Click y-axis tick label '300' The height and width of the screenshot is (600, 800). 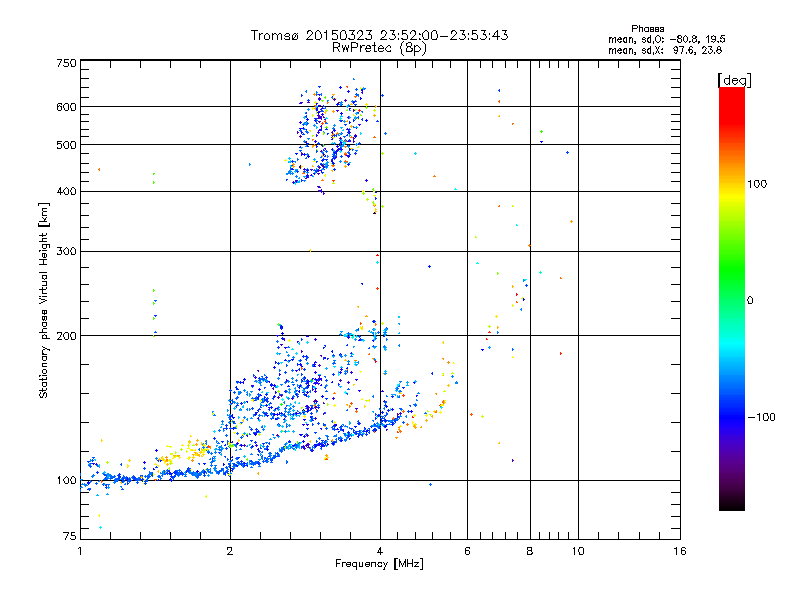(67, 252)
